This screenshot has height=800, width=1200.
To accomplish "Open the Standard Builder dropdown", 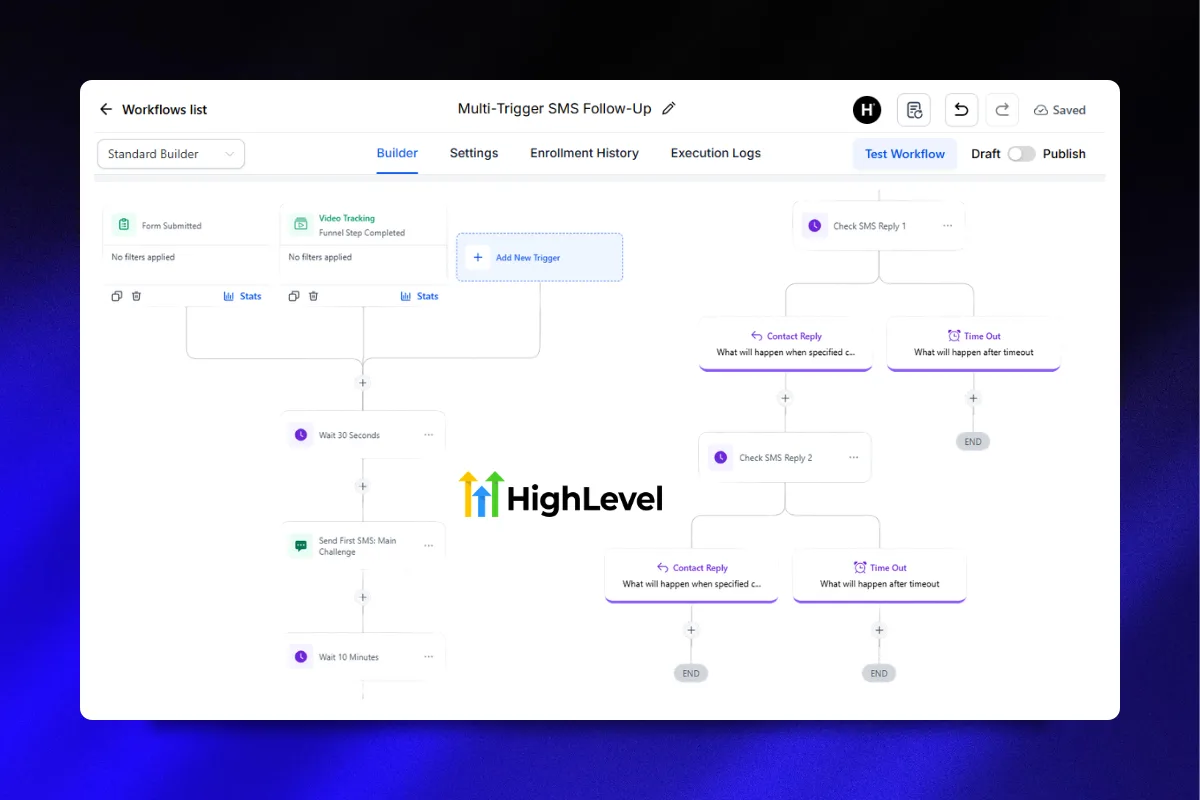I will (x=171, y=154).
